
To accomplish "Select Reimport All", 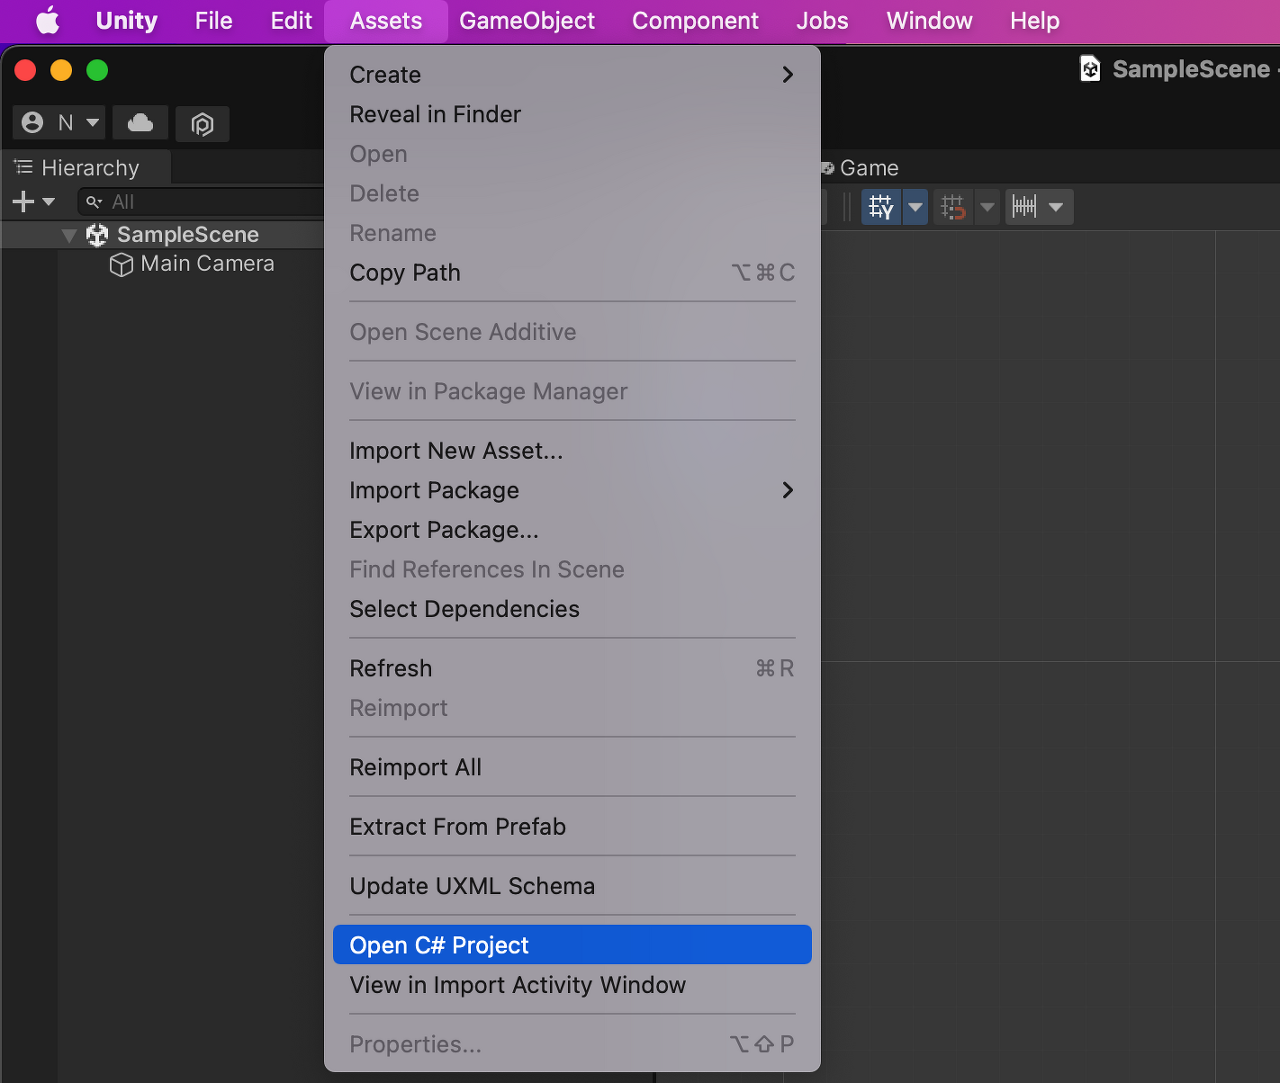I will point(572,767).
